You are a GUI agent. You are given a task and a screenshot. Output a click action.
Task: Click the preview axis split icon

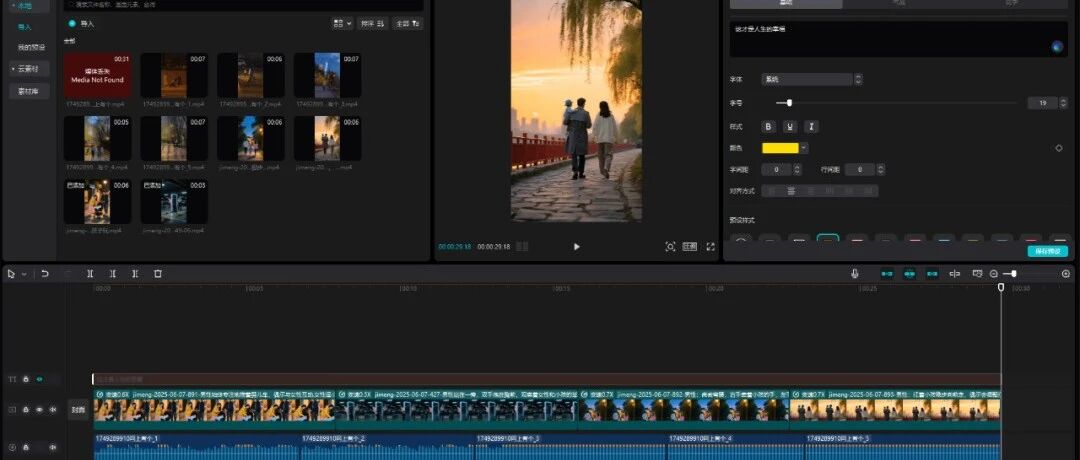point(955,274)
